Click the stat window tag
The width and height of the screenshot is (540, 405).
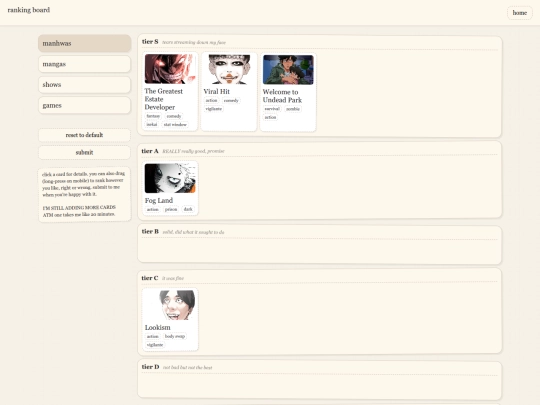pyautogui.click(x=175, y=124)
